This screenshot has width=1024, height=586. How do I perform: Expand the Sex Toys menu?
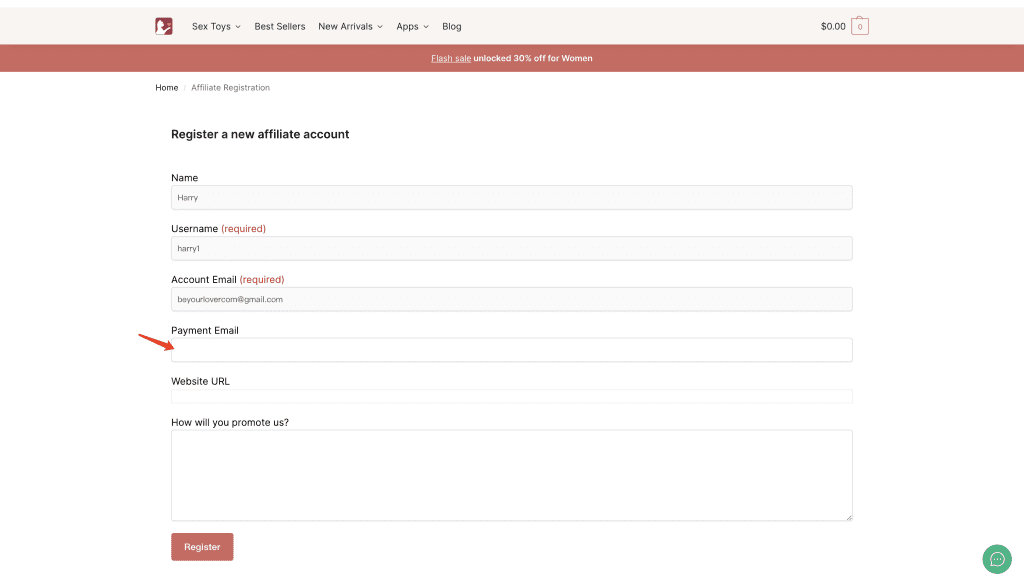(216, 27)
